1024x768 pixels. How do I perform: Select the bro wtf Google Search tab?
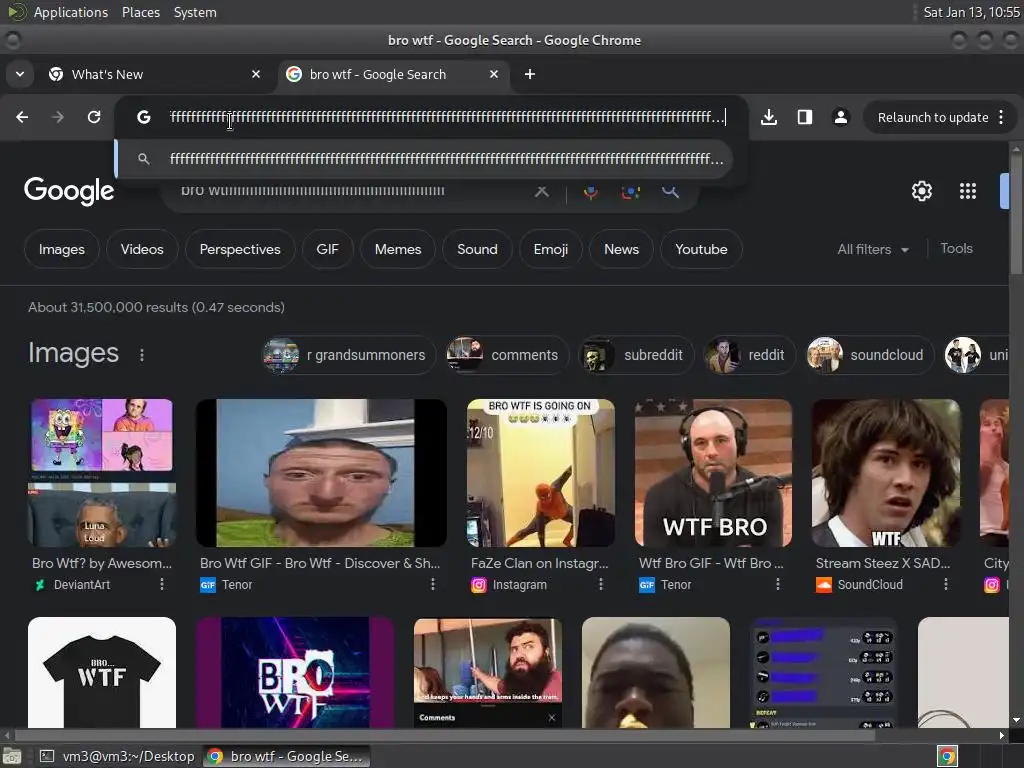click(394, 74)
